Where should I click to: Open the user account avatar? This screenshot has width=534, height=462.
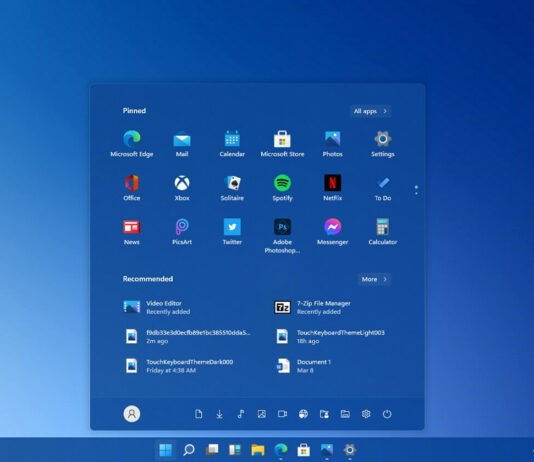132,414
